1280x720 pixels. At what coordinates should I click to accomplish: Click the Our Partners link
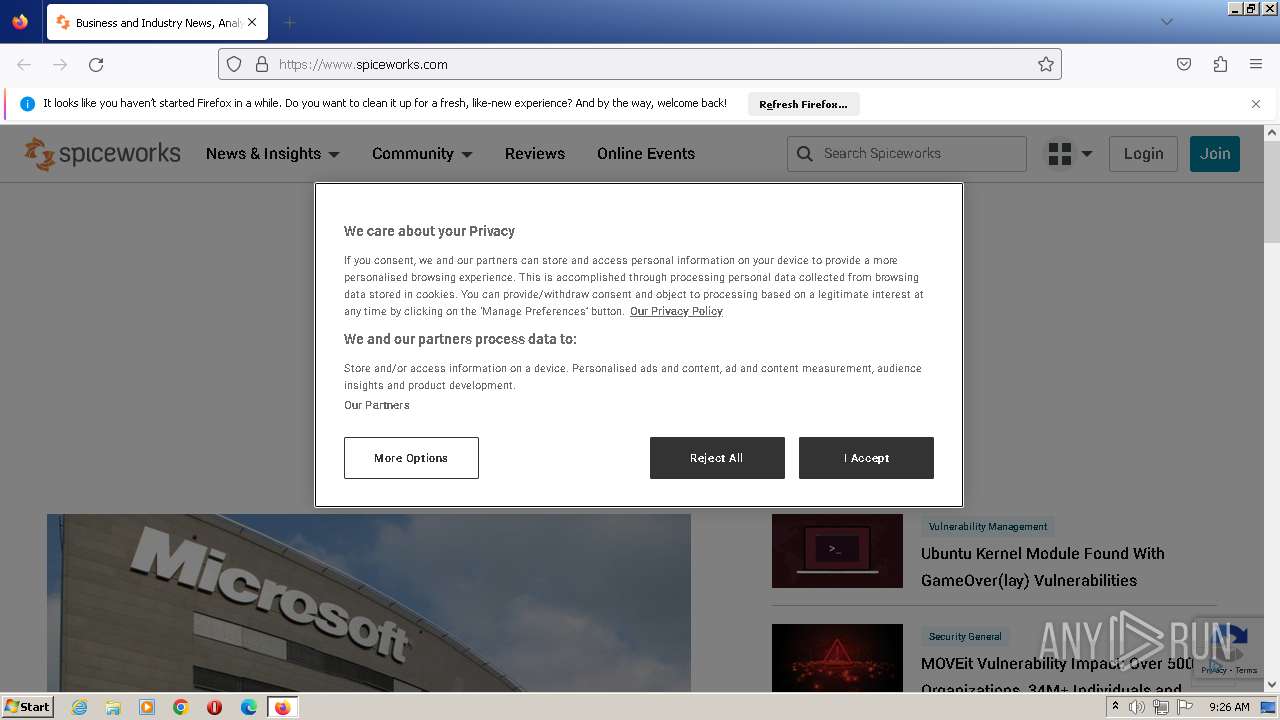click(377, 405)
